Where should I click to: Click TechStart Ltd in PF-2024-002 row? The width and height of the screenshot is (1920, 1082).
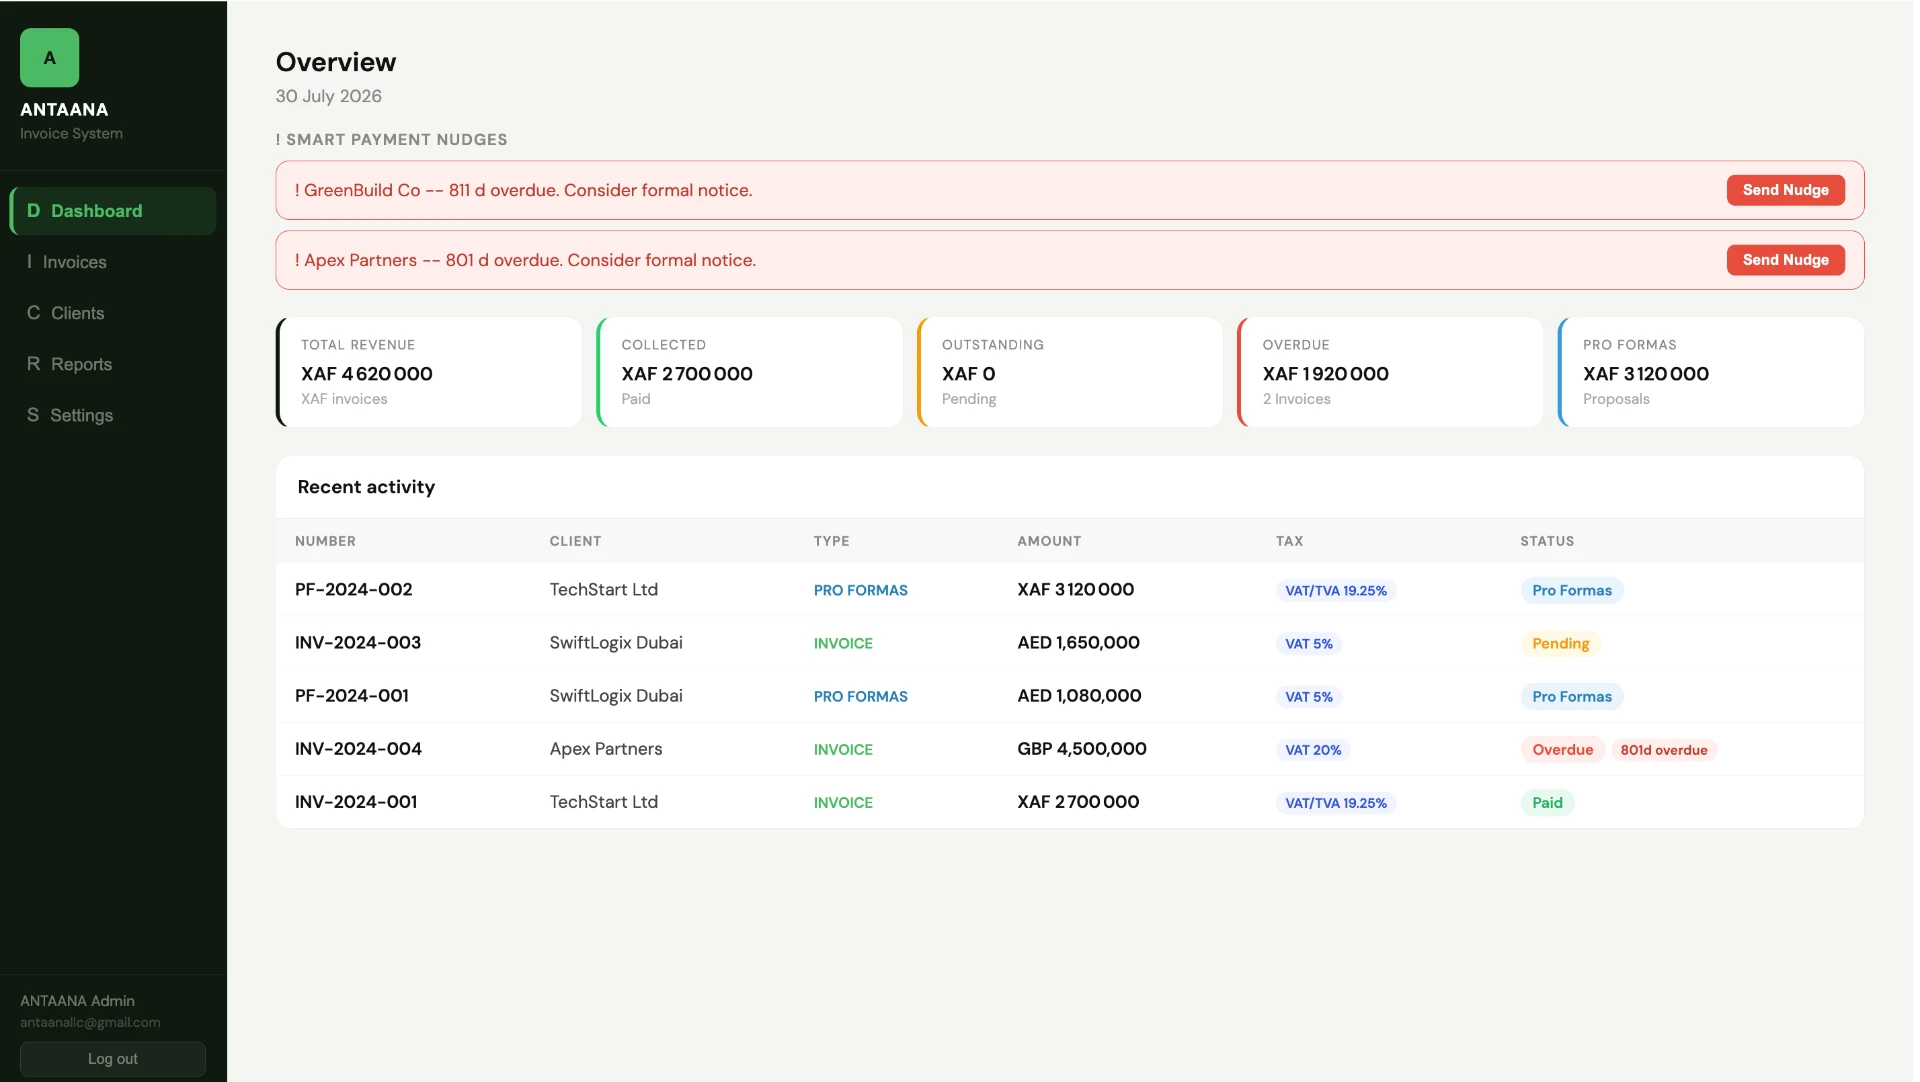(x=604, y=590)
